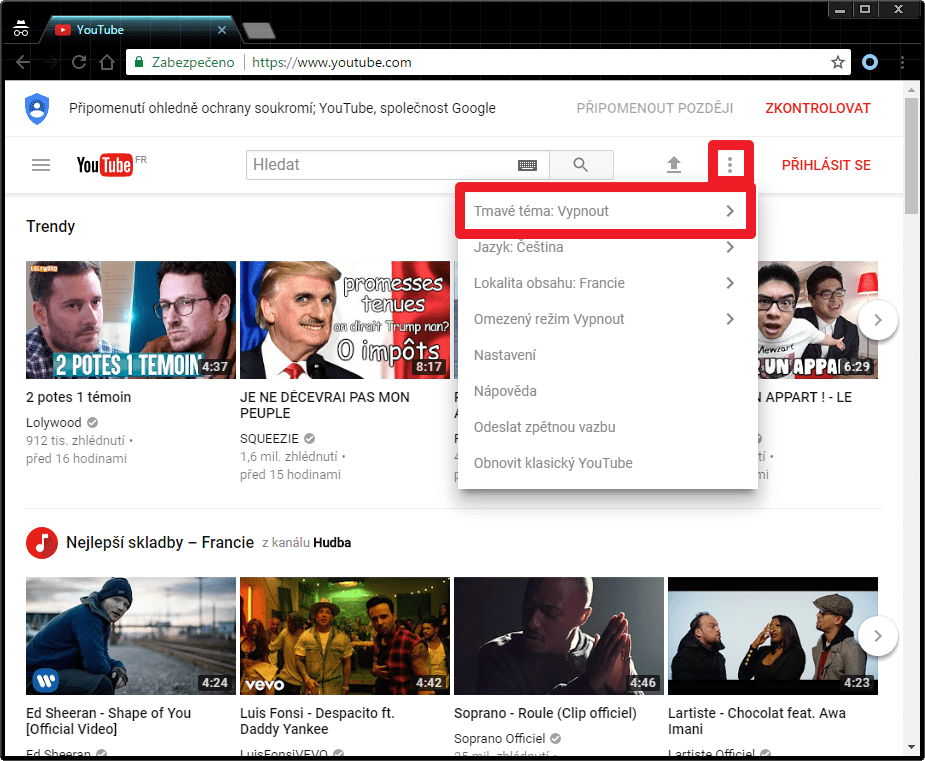Image resolution: width=925 pixels, height=761 pixels.
Task: Click the three-dot settings menu icon
Action: tap(730, 165)
